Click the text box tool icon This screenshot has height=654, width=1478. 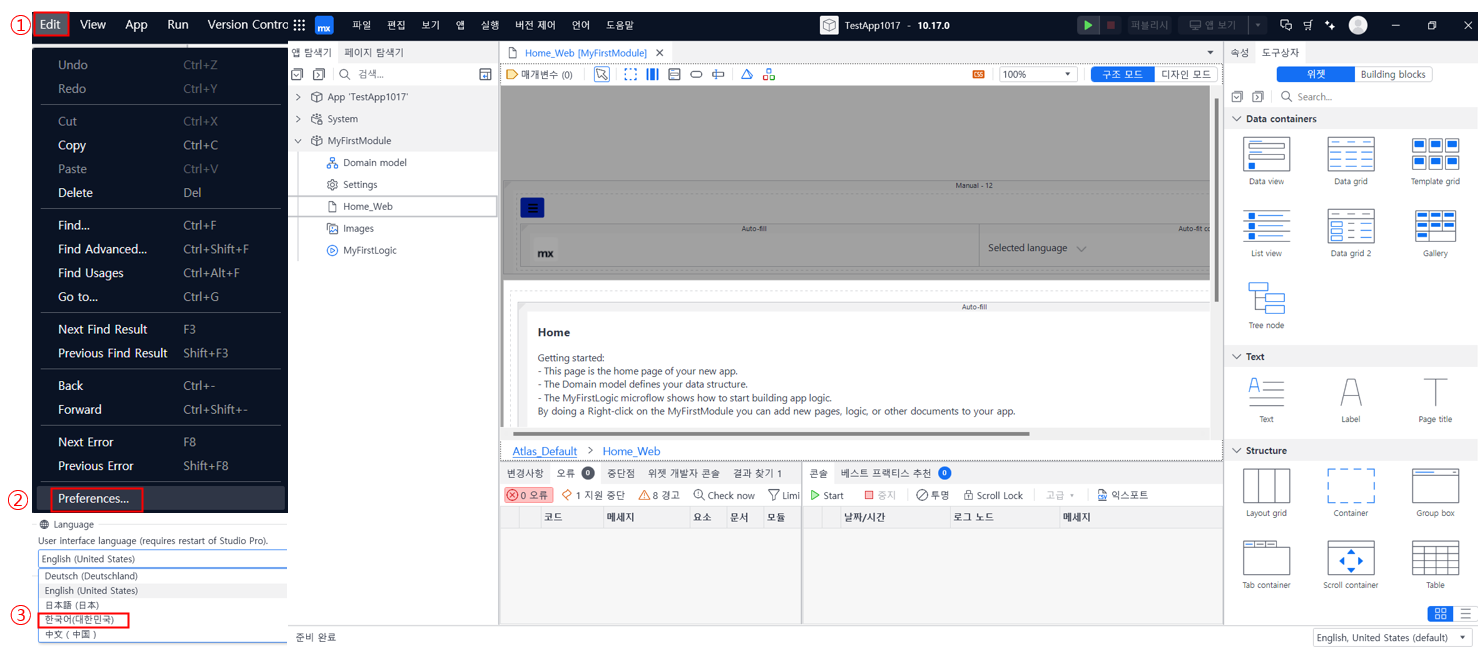pyautogui.click(x=718, y=74)
